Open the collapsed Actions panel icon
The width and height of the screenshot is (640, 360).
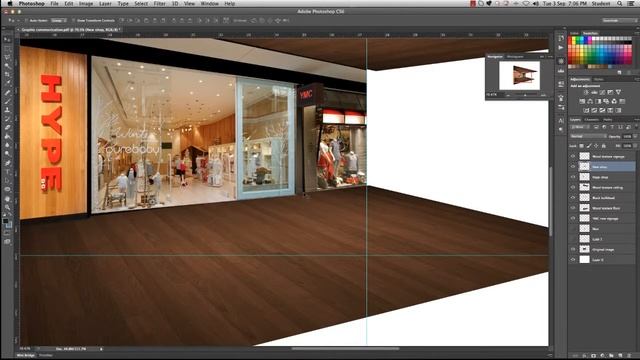[x=561, y=47]
